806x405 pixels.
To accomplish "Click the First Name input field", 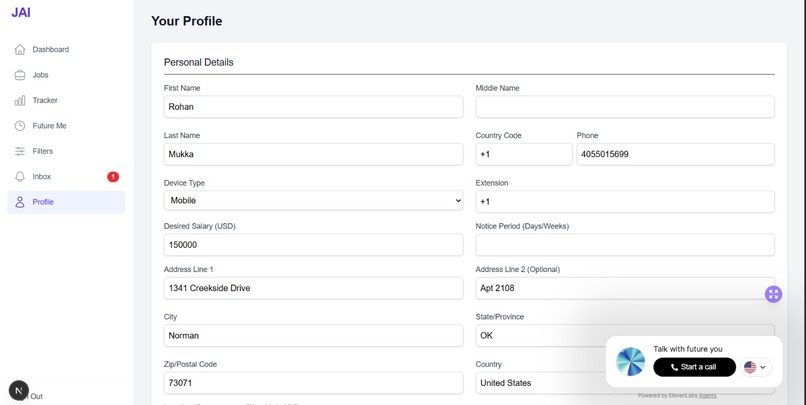I will tap(313, 107).
